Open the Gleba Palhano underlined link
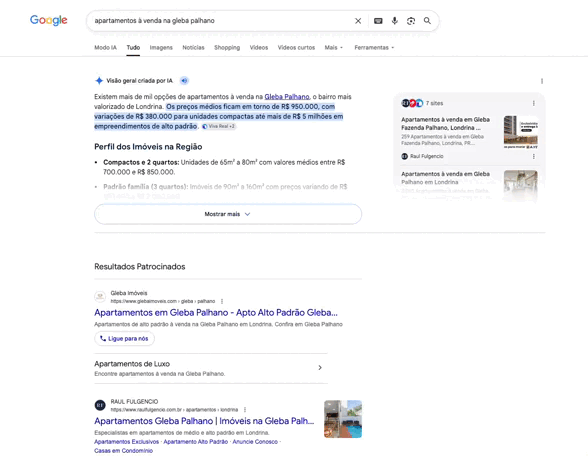Image resolution: width=588 pixels, height=456 pixels. 287,97
